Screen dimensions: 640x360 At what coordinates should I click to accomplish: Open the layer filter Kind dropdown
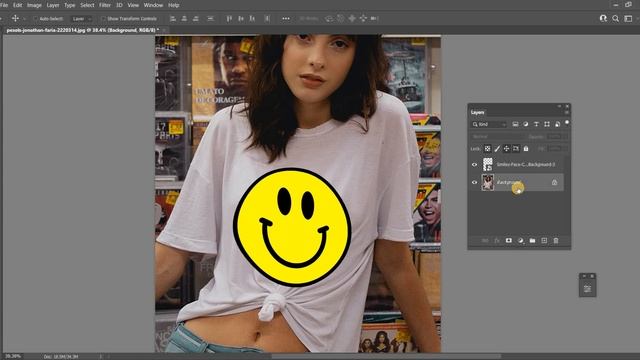489,124
